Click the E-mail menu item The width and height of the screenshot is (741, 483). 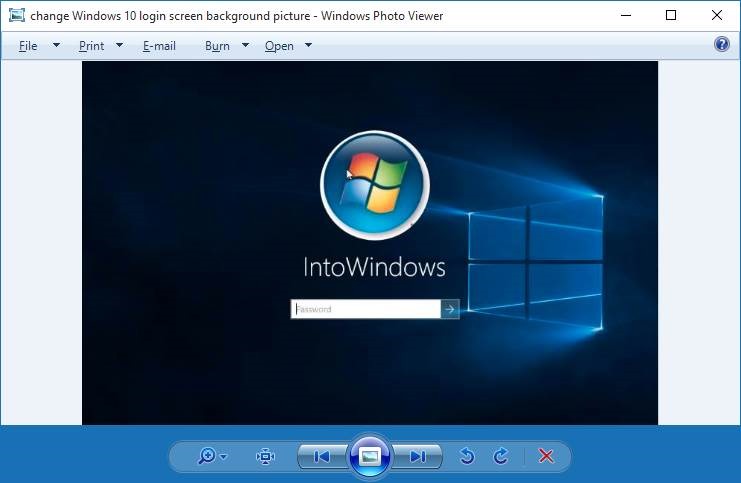click(x=159, y=46)
